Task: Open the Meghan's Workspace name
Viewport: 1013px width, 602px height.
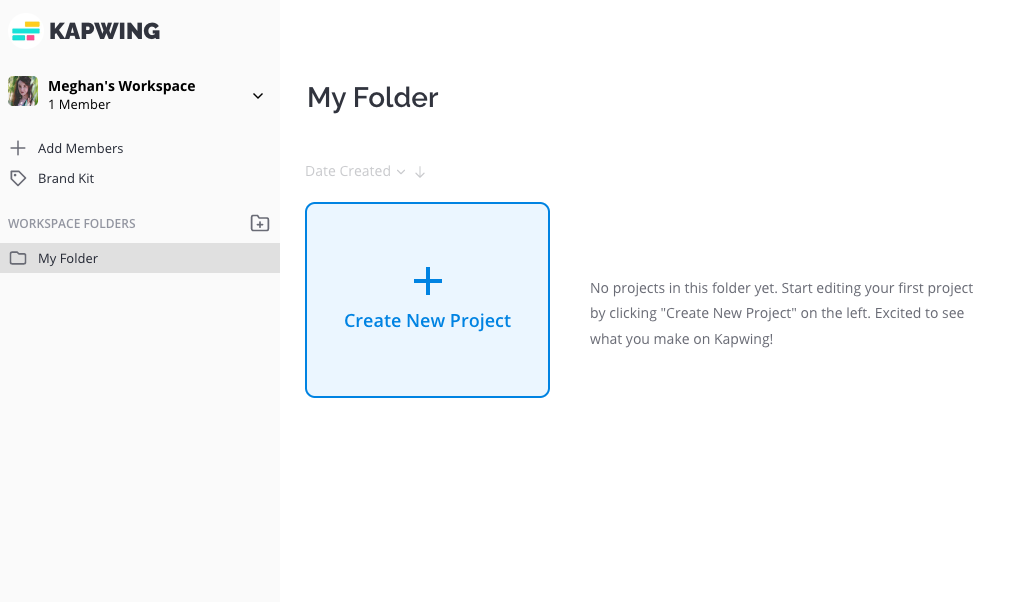Action: (x=121, y=86)
